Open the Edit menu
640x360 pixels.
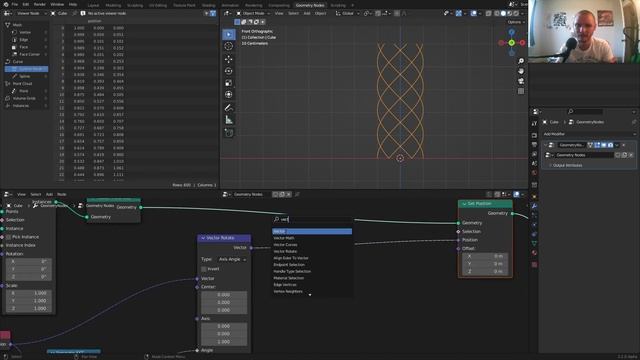[x=26, y=4]
